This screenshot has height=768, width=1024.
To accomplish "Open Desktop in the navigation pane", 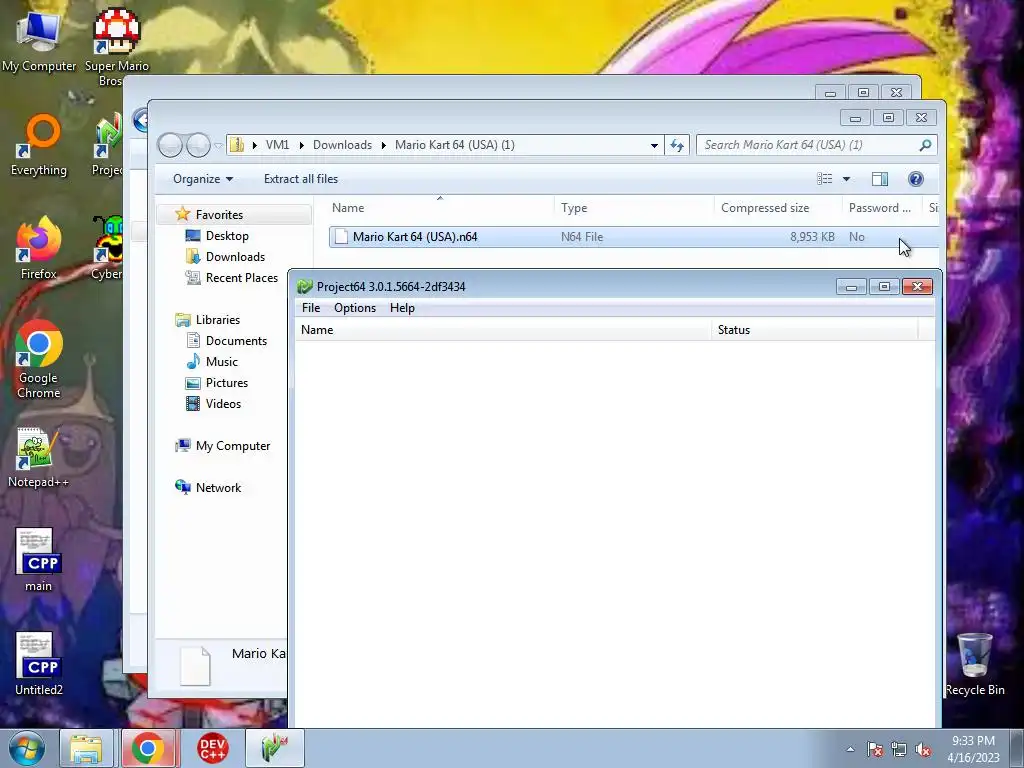I will coord(227,236).
